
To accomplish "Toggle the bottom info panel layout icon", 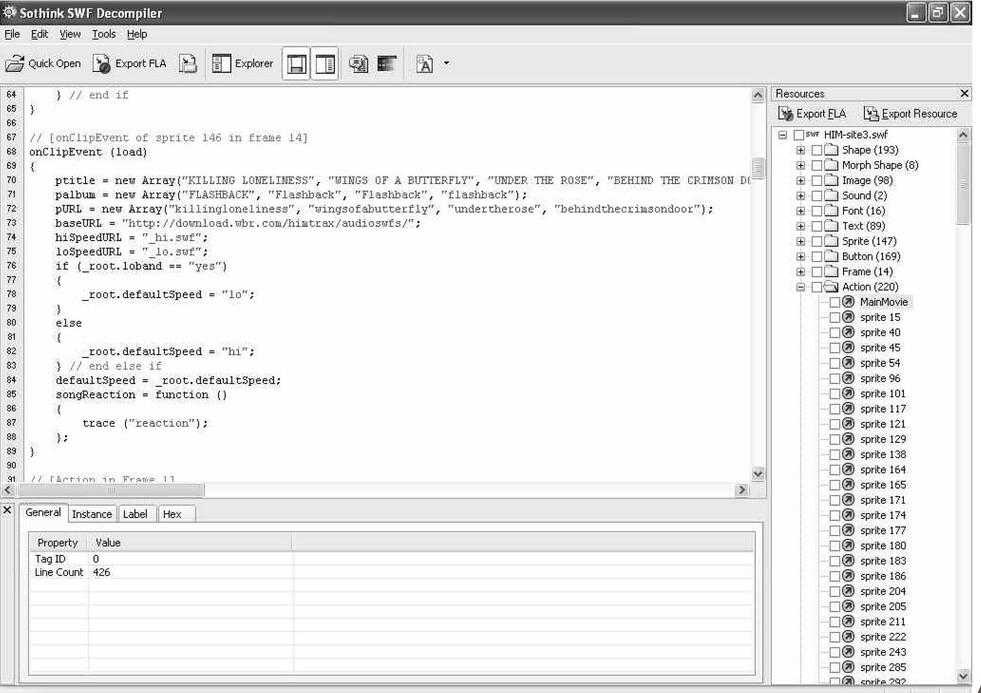I will click(x=296, y=64).
